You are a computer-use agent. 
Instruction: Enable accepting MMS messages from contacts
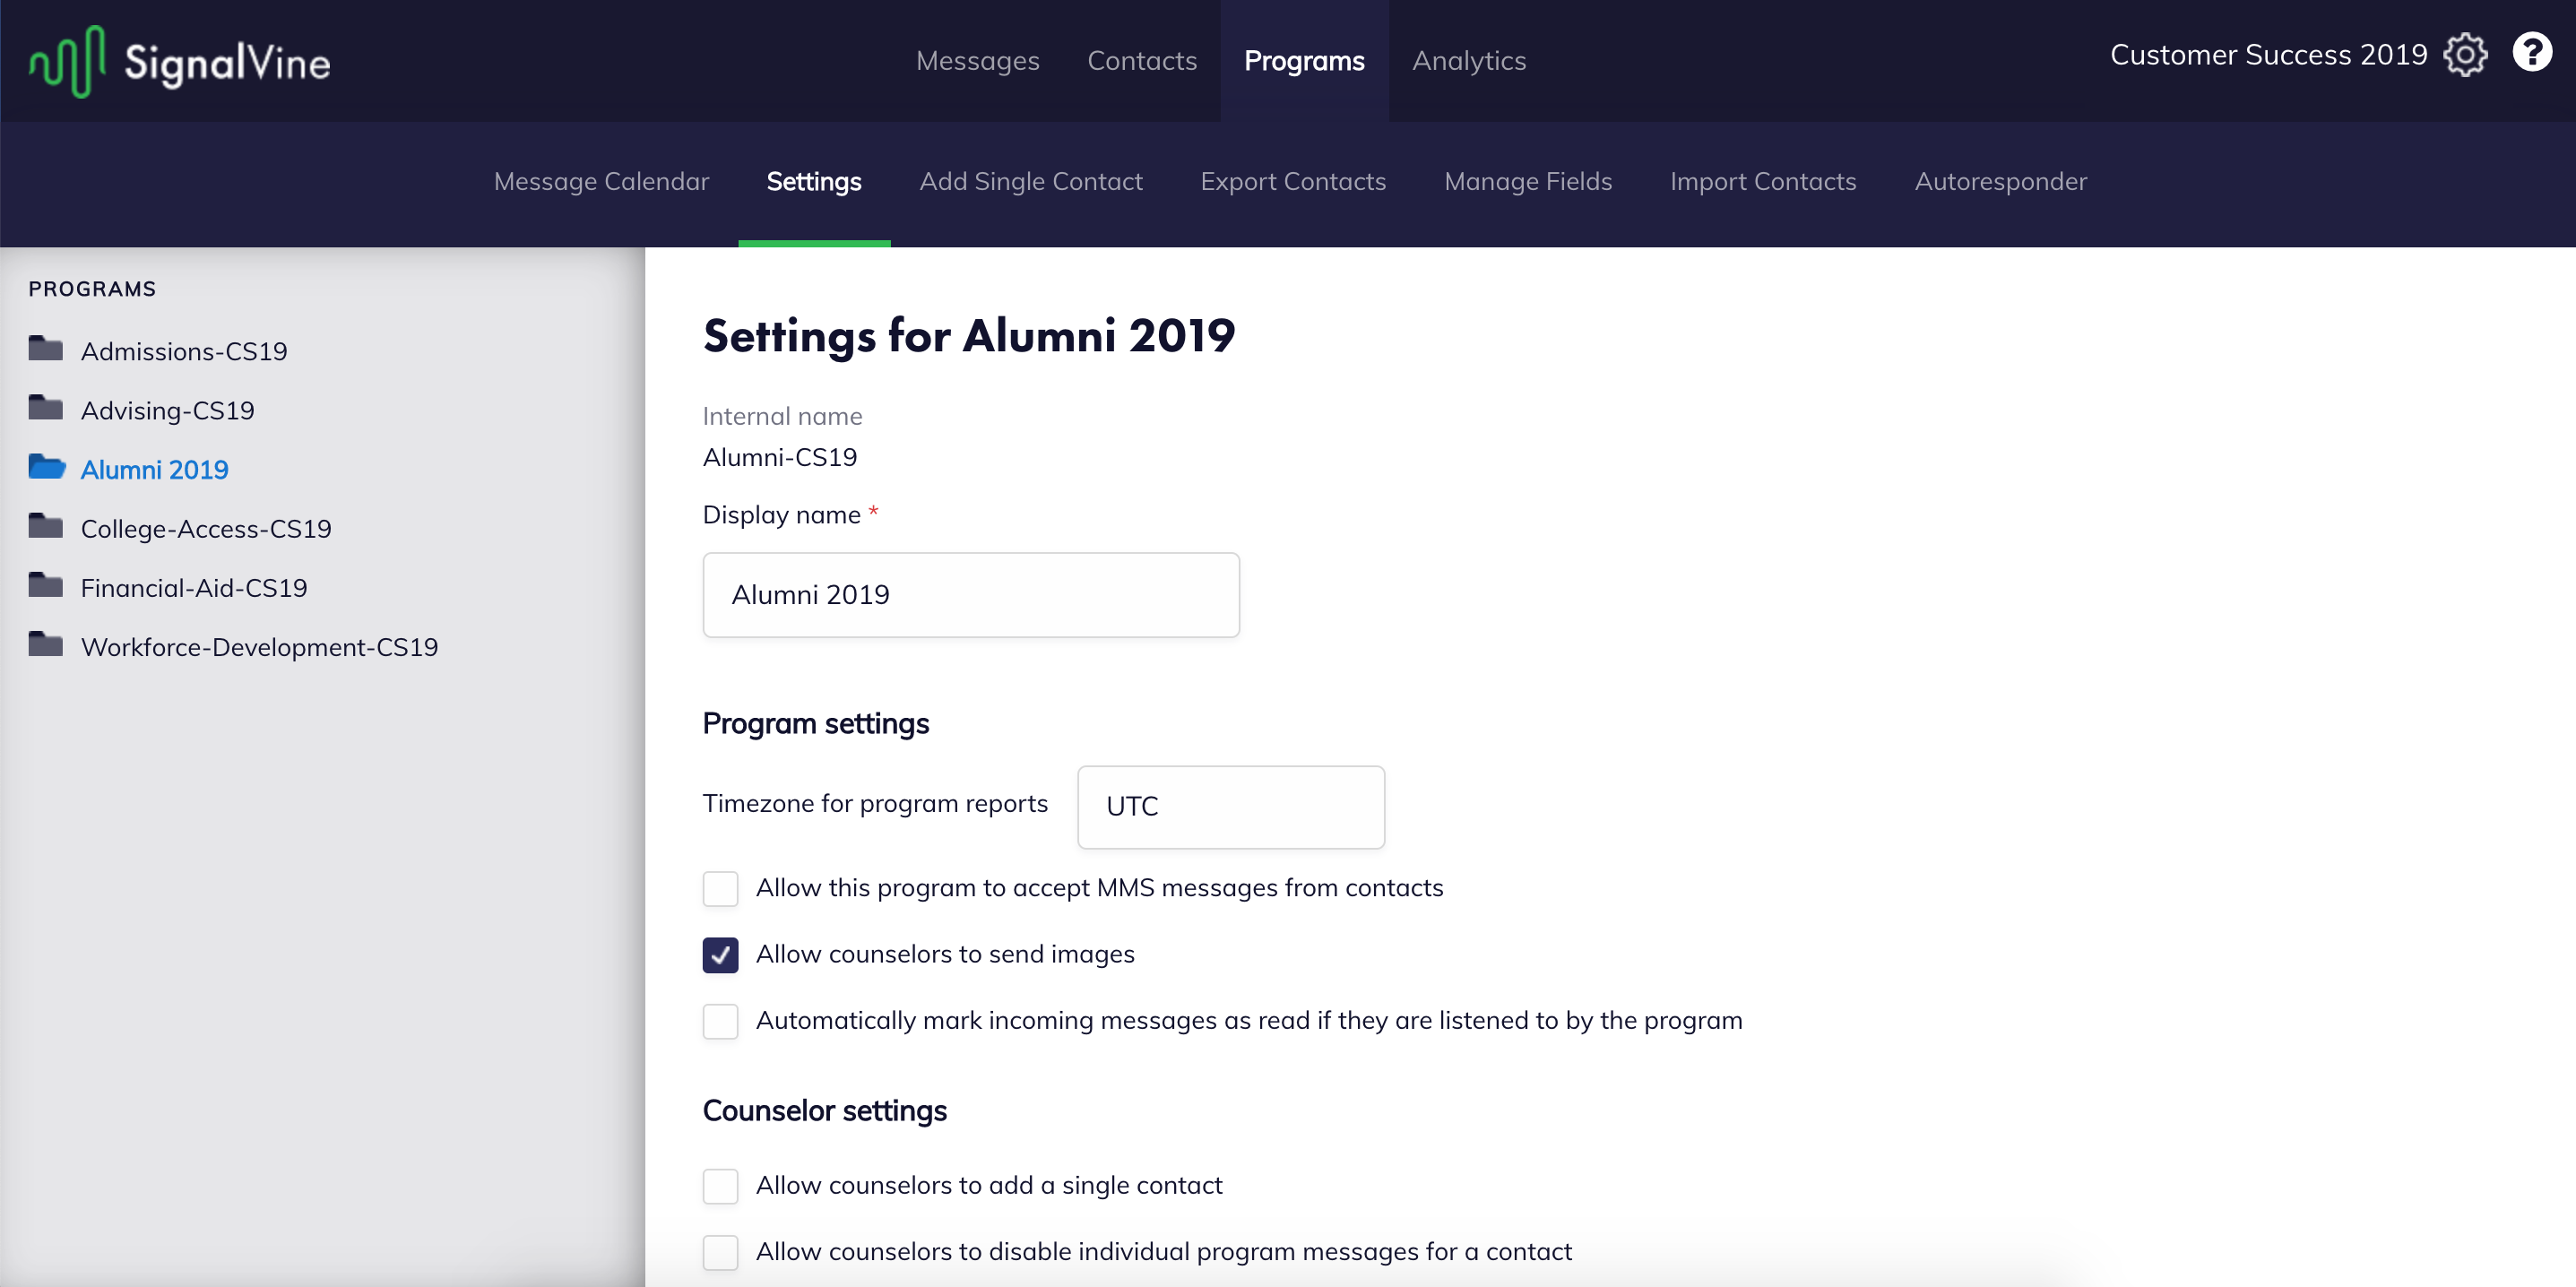(x=720, y=888)
